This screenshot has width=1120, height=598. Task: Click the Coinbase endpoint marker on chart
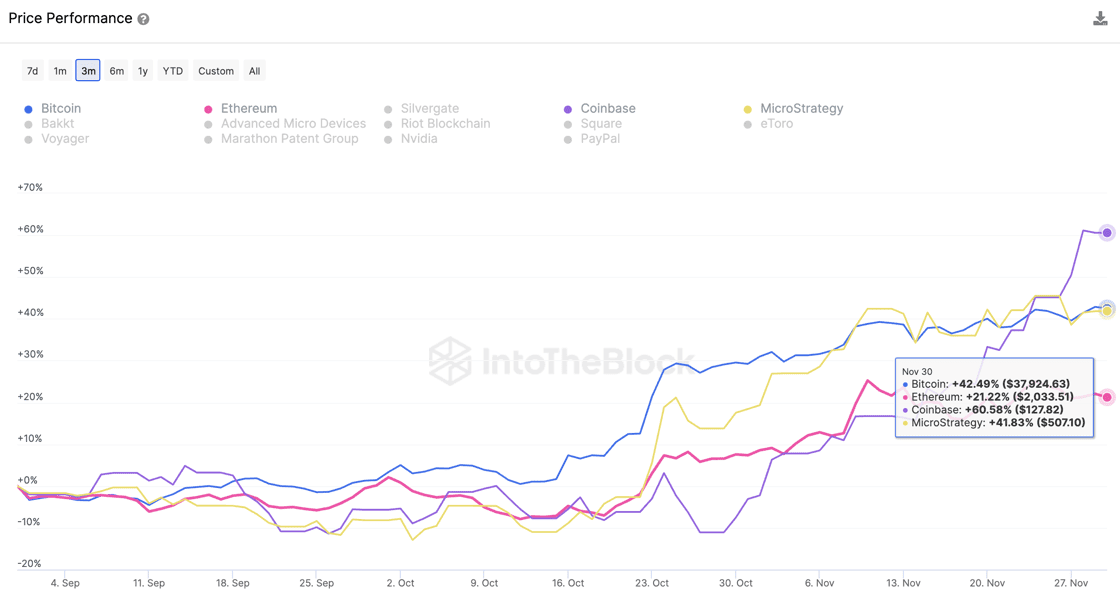[1107, 233]
